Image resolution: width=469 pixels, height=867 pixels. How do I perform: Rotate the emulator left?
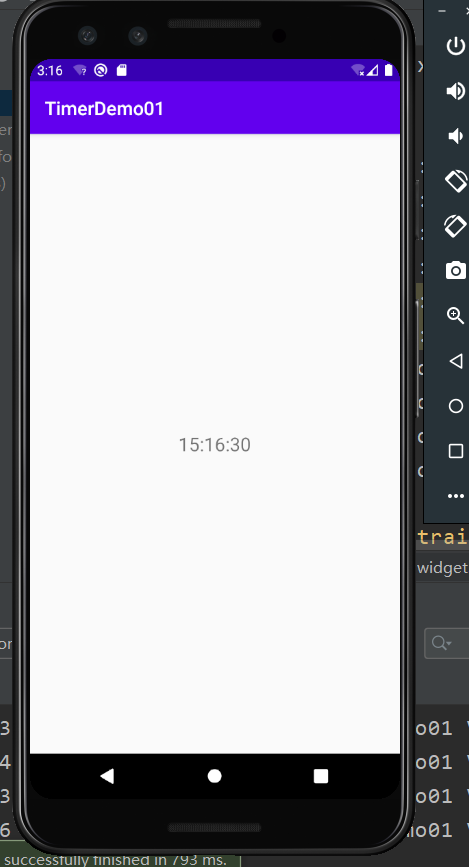(x=456, y=181)
